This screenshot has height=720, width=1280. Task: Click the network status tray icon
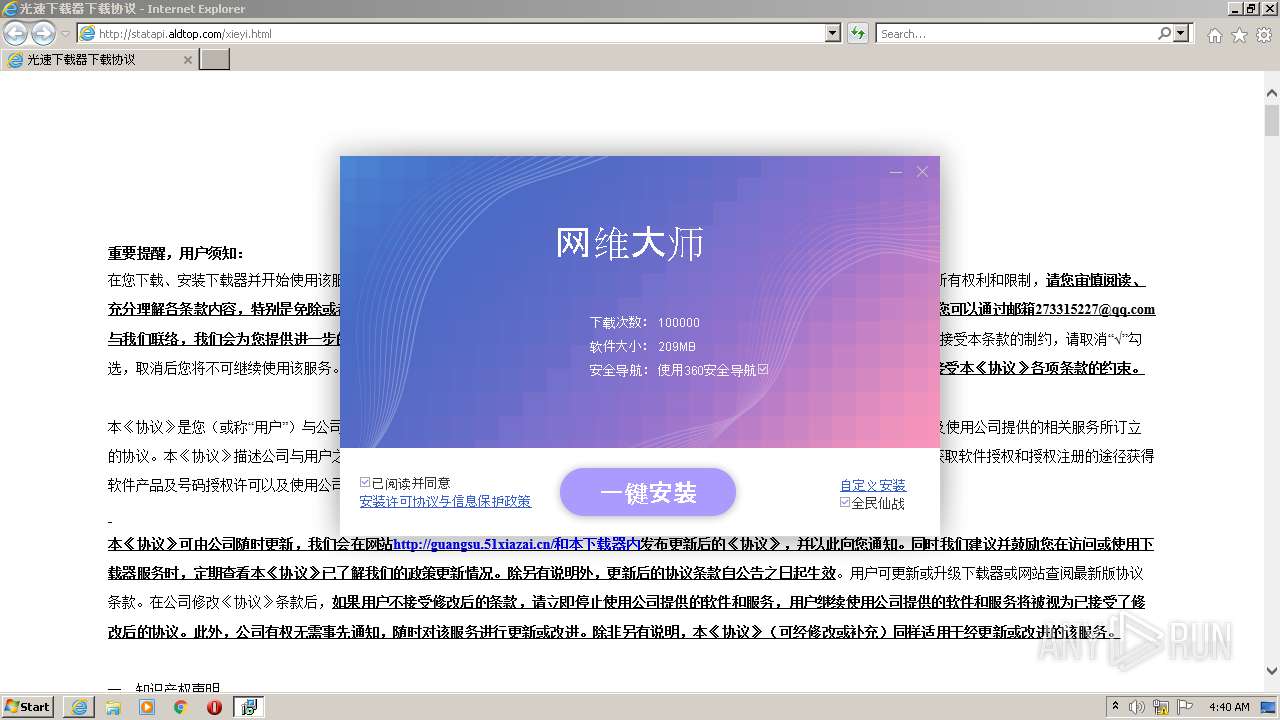pos(1162,707)
